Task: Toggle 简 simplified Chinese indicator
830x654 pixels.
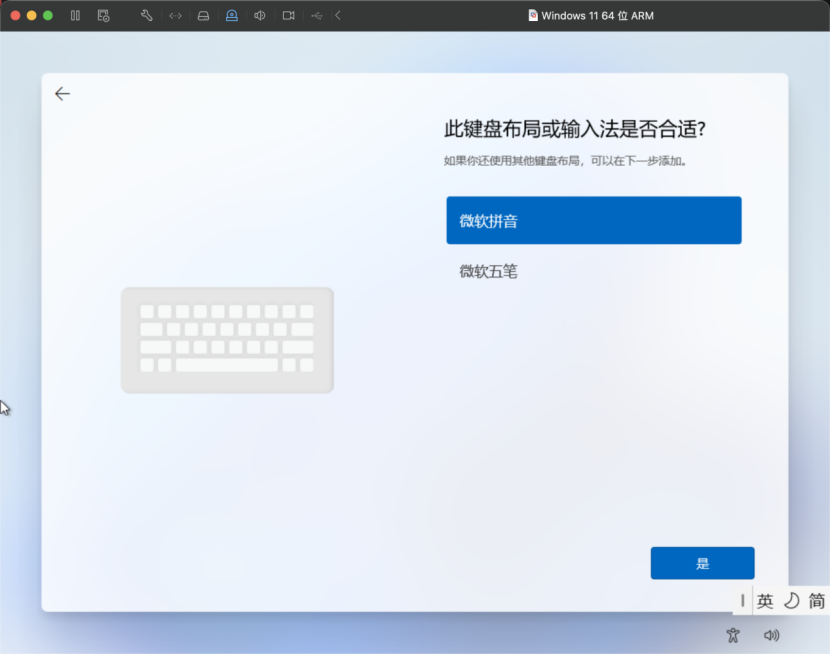Action: 817,601
